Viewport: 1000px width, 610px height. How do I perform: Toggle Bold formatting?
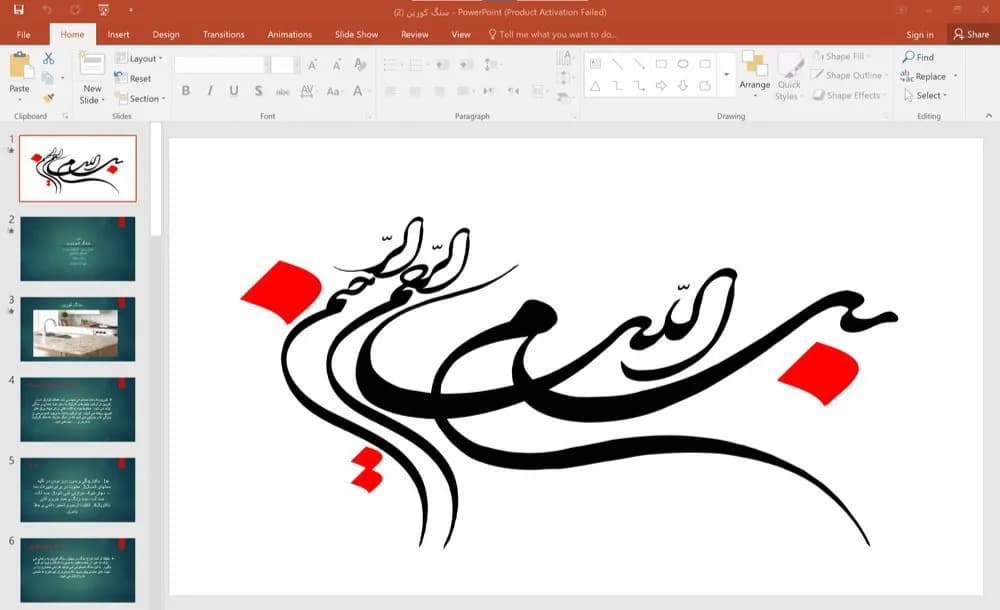click(x=186, y=91)
